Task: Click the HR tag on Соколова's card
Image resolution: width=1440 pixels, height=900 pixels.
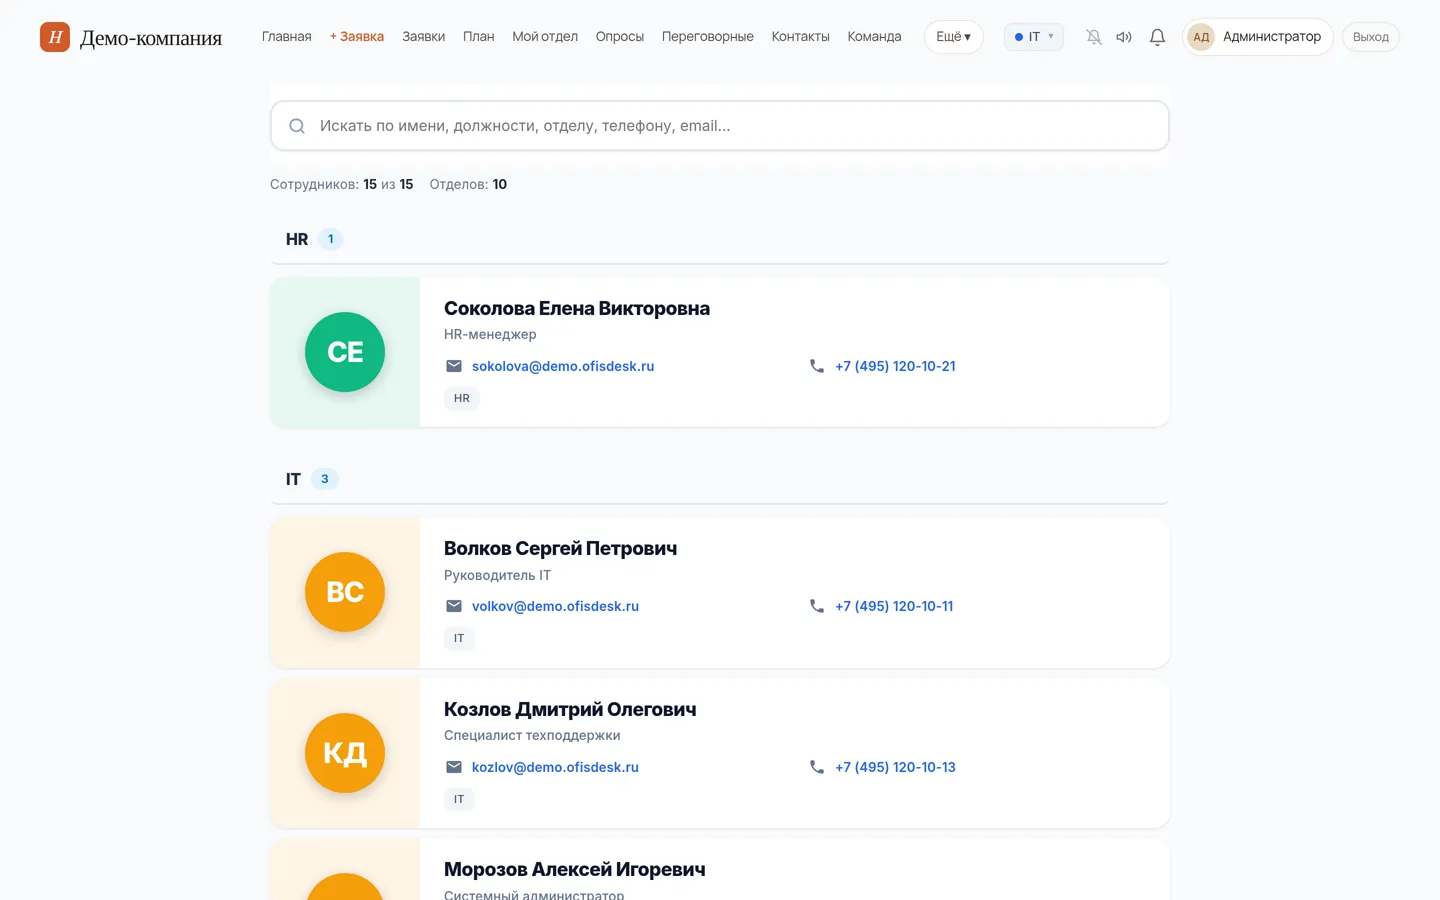Action: [x=462, y=398]
